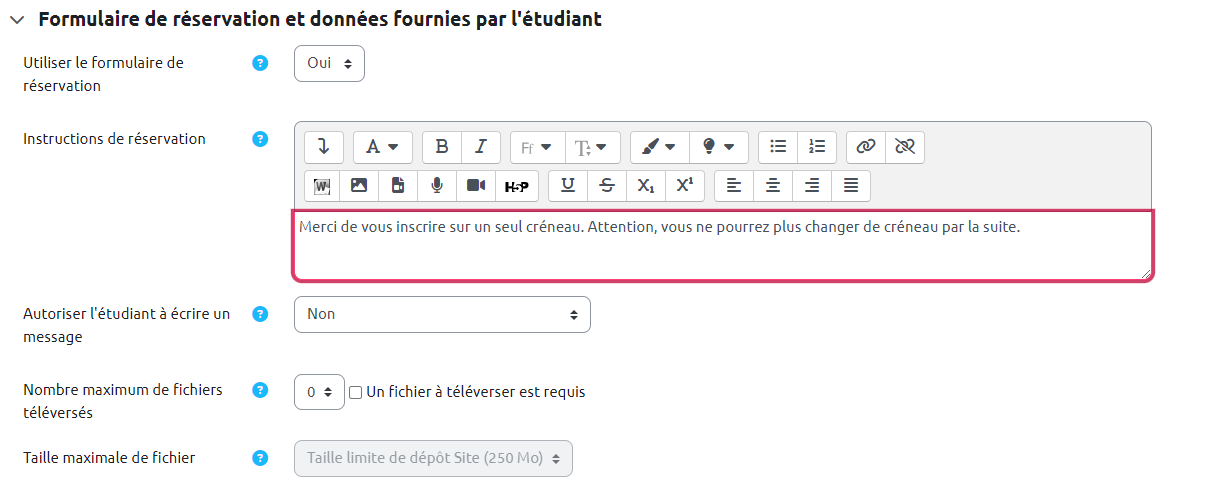Insert an image into the instructions
Viewport: 1209px width, 487px height.
[359, 185]
